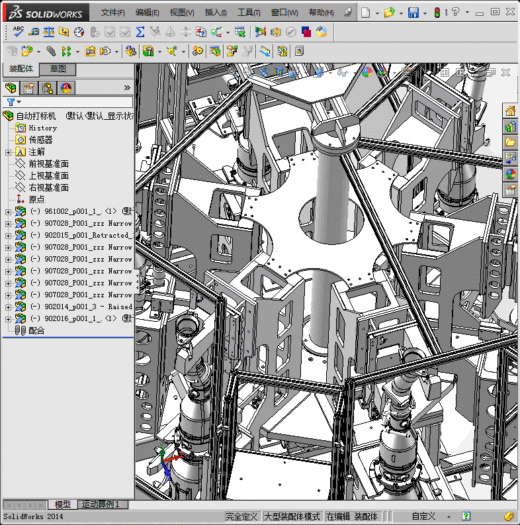Expand the 注解 annotations folder
520x525 pixels.
[8, 152]
